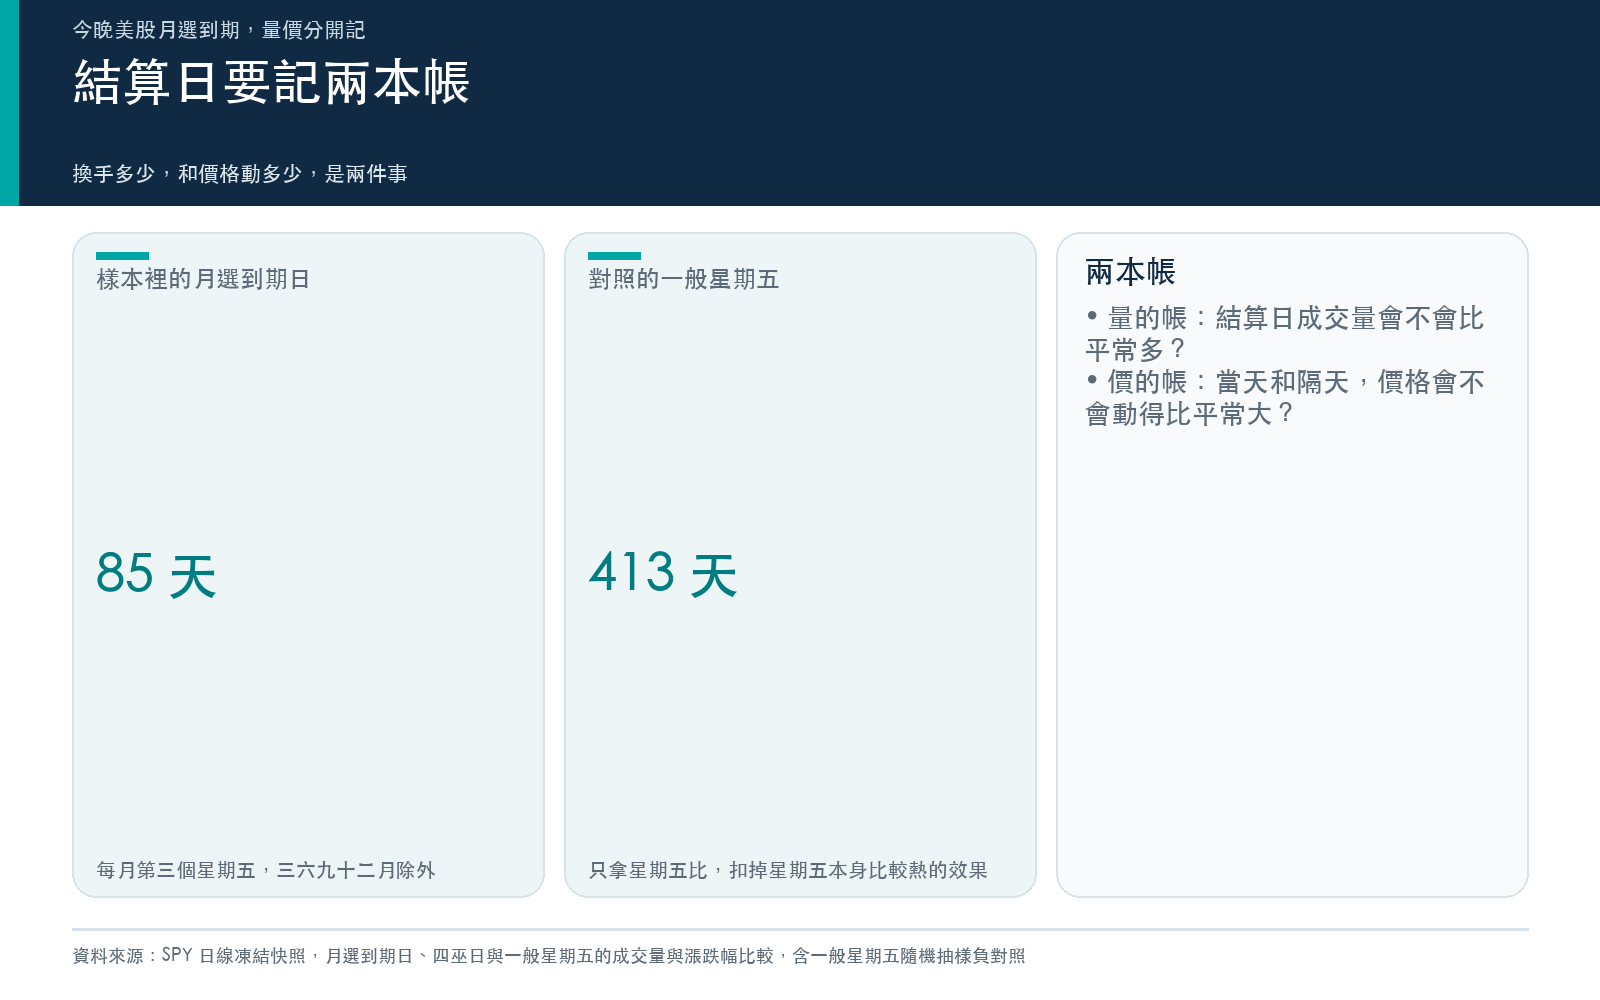Click the note 每月第三個星期五，三六九十二月除外
The image size is (1600, 1000).
tap(266, 870)
